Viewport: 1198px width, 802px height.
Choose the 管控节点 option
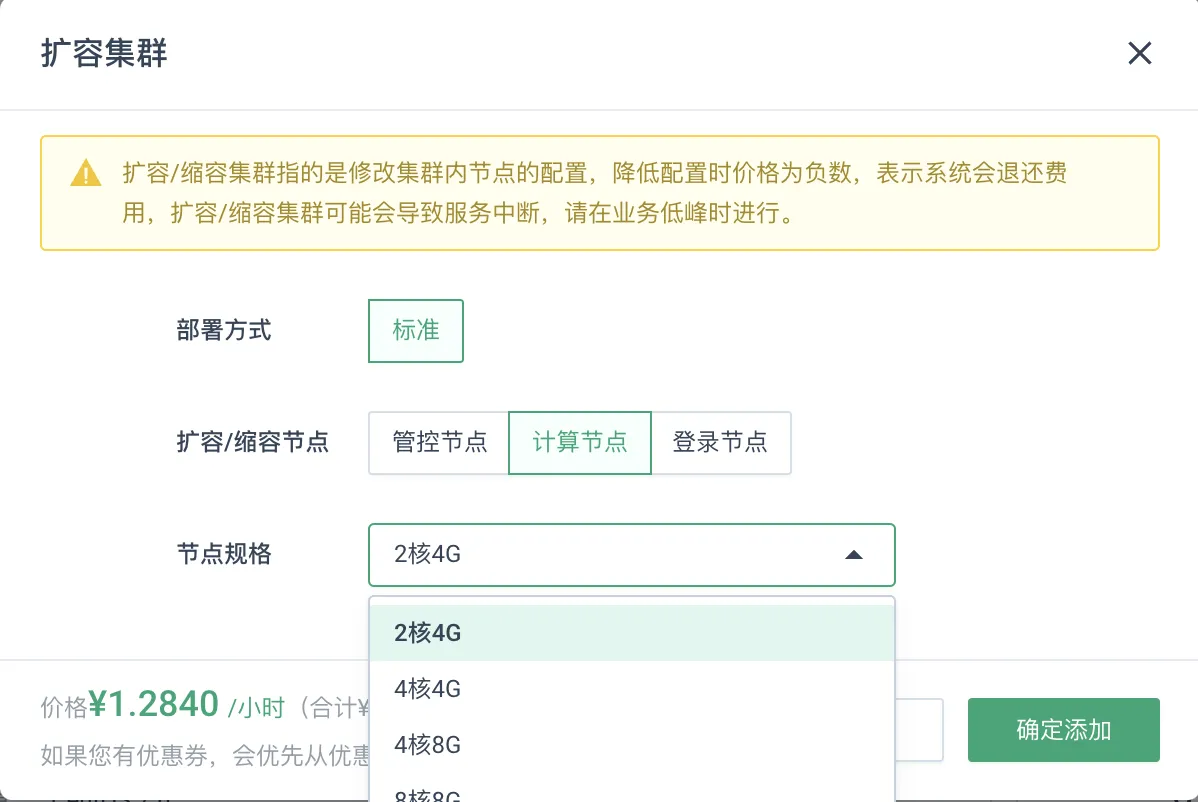439,442
